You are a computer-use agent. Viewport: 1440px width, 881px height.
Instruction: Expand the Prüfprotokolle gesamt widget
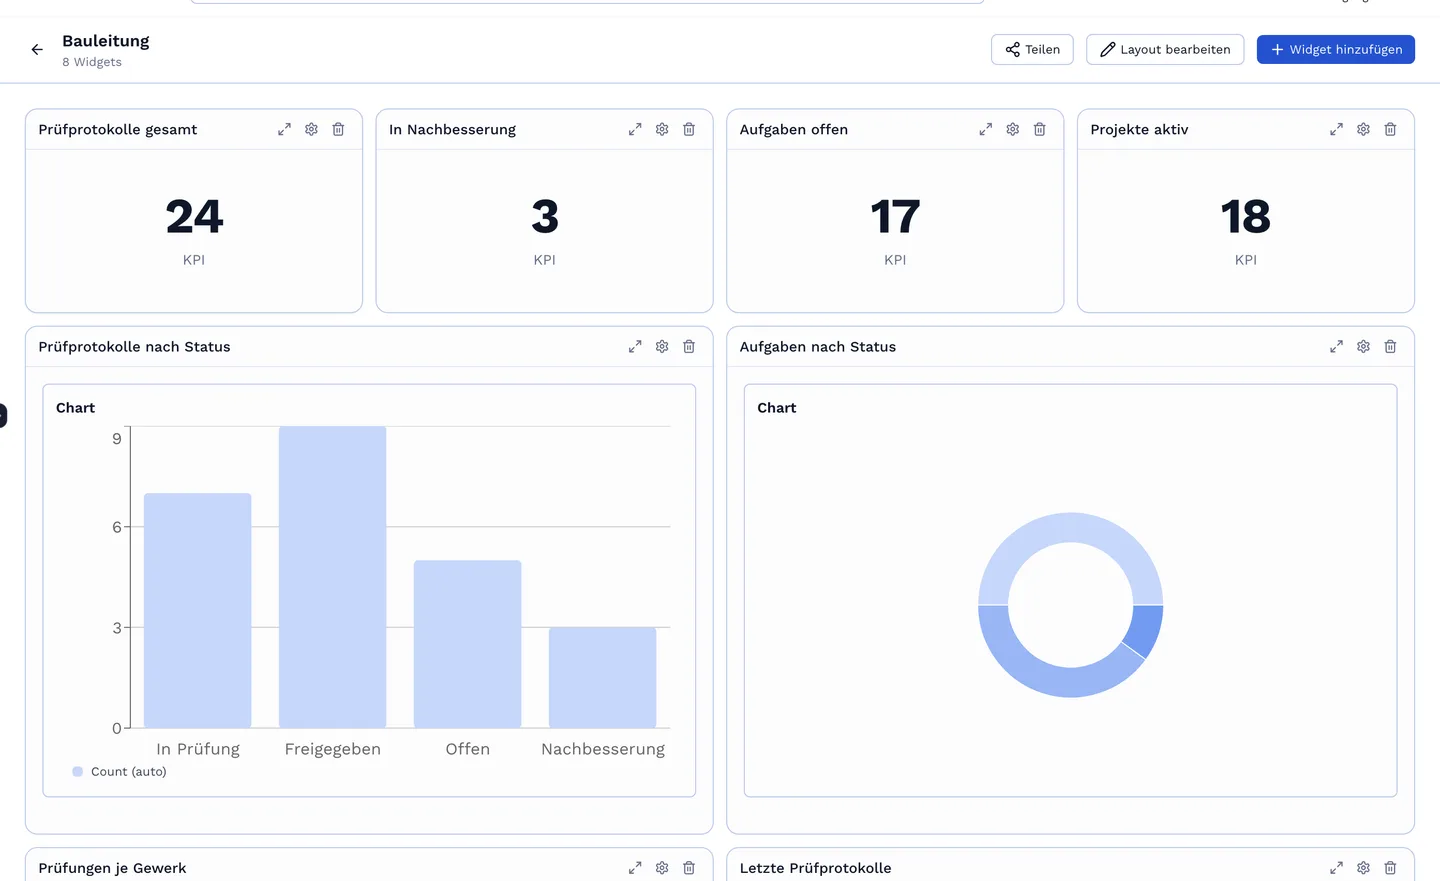pyautogui.click(x=284, y=129)
